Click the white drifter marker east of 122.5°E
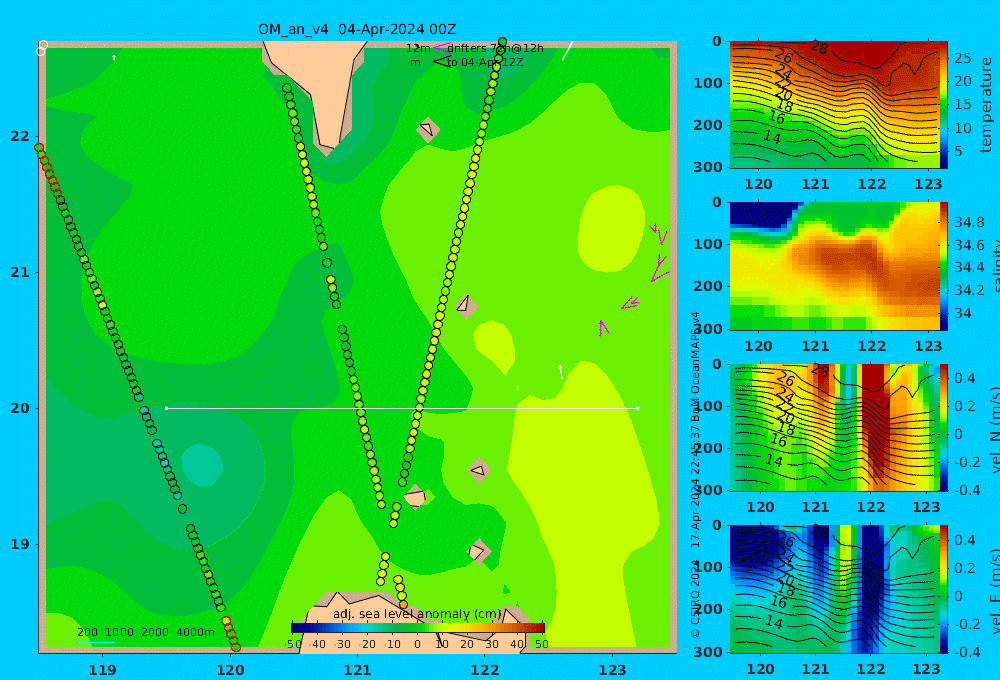Viewport: 1000px width, 680px height. coord(561,372)
